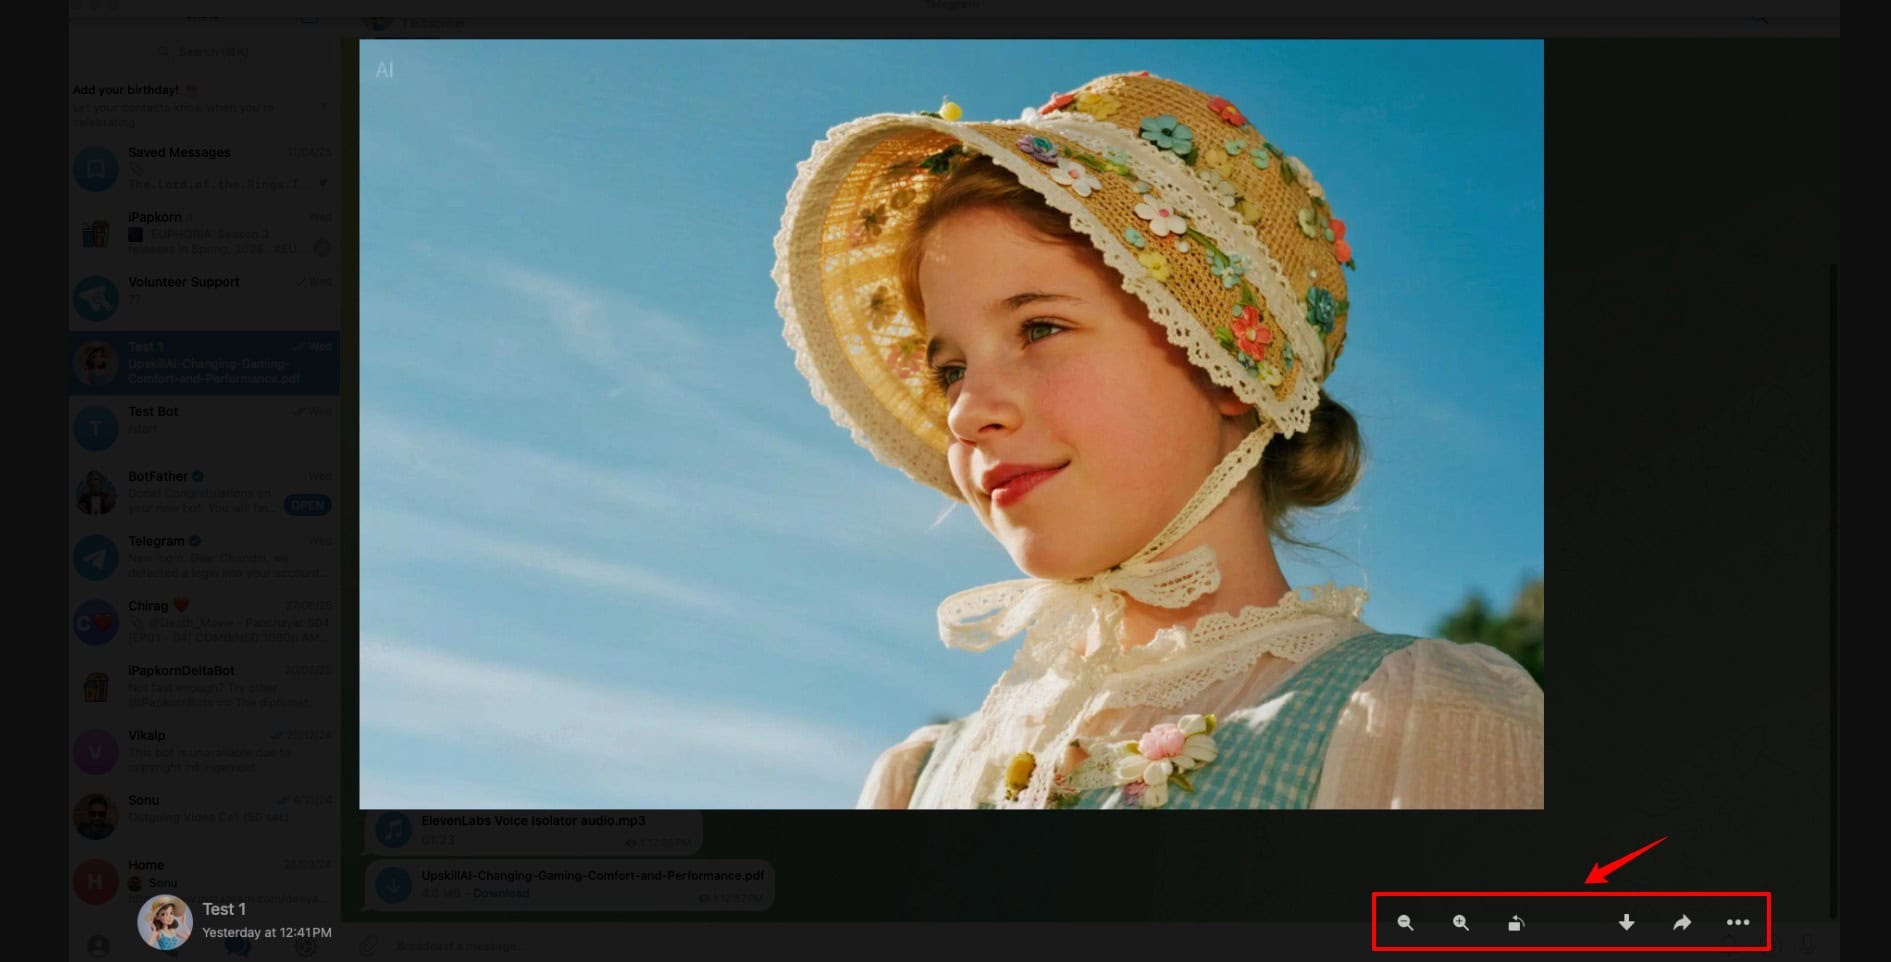Open the Telegram official chat
Image resolution: width=1891 pixels, height=962 pixels.
[204, 557]
